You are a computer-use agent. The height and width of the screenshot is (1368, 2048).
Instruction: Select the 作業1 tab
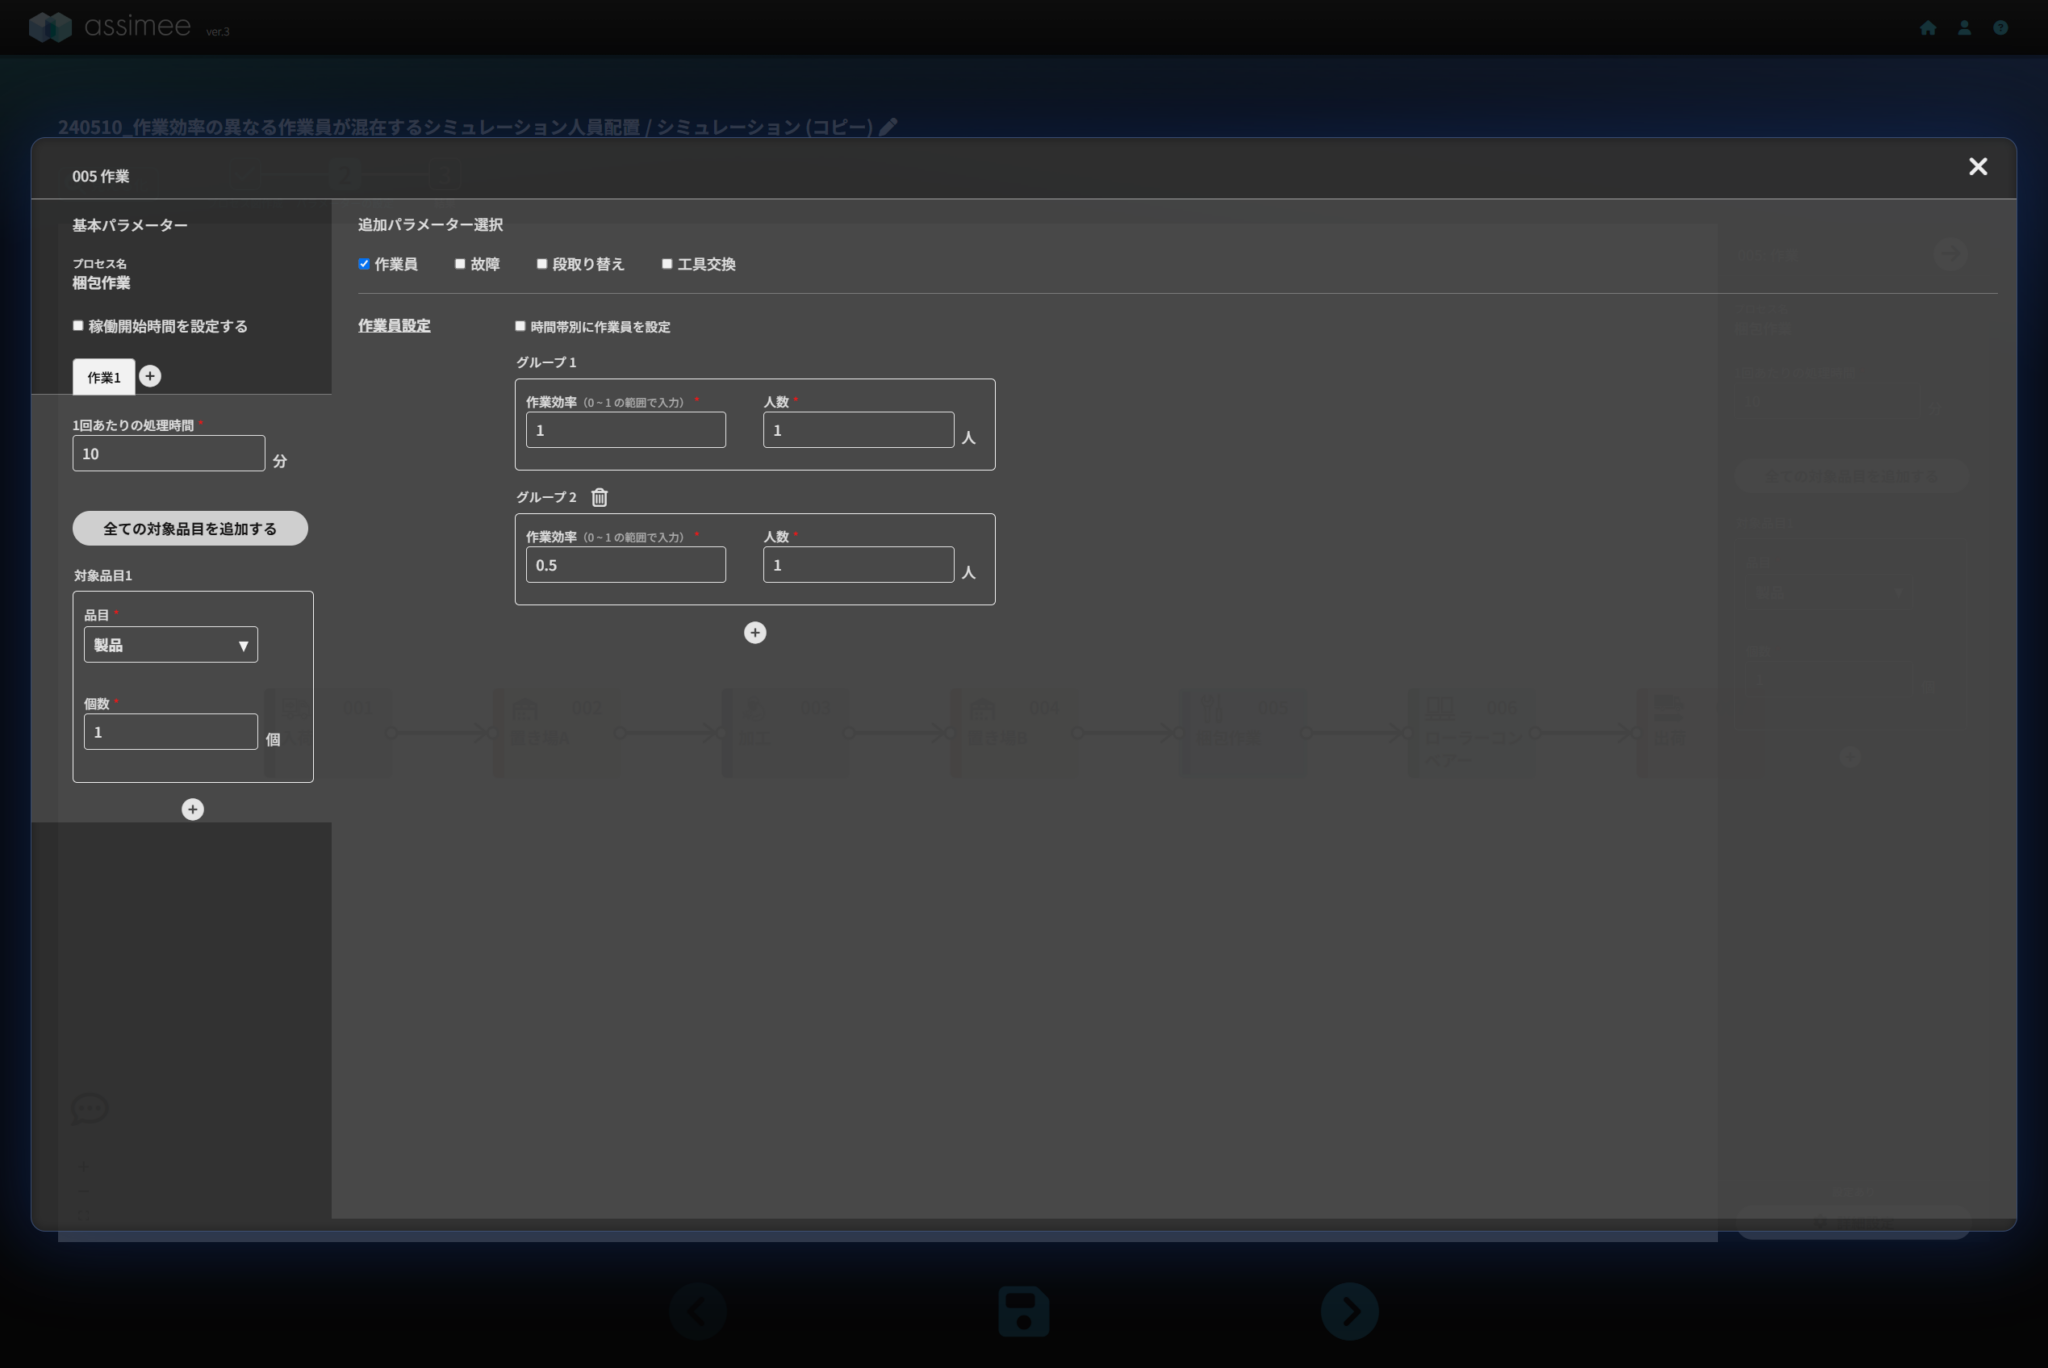(x=103, y=377)
